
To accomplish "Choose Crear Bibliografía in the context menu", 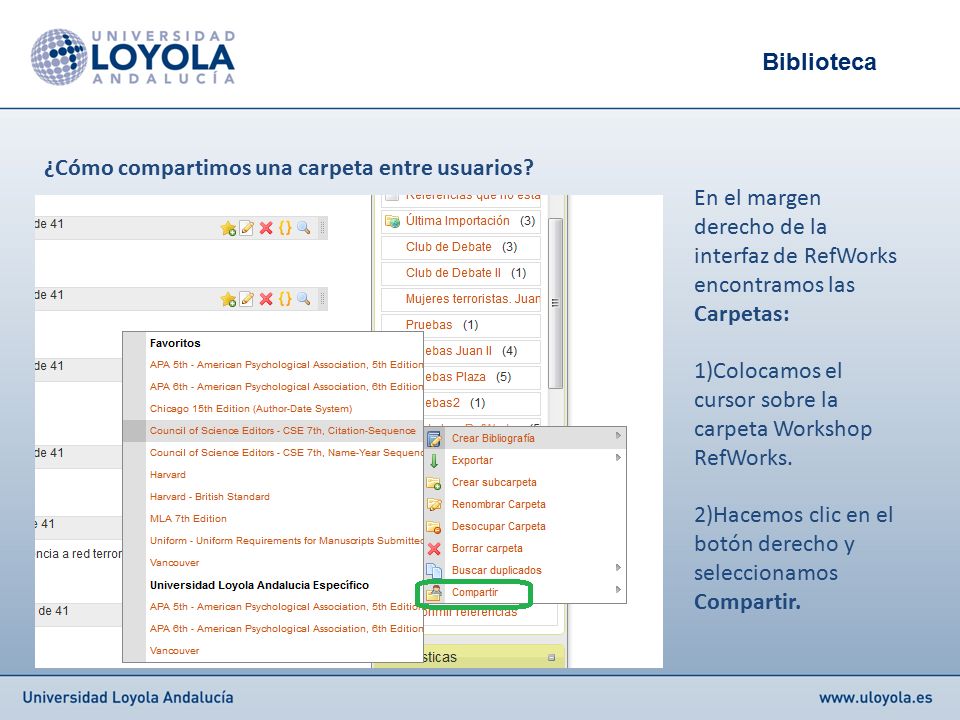I will (525, 438).
